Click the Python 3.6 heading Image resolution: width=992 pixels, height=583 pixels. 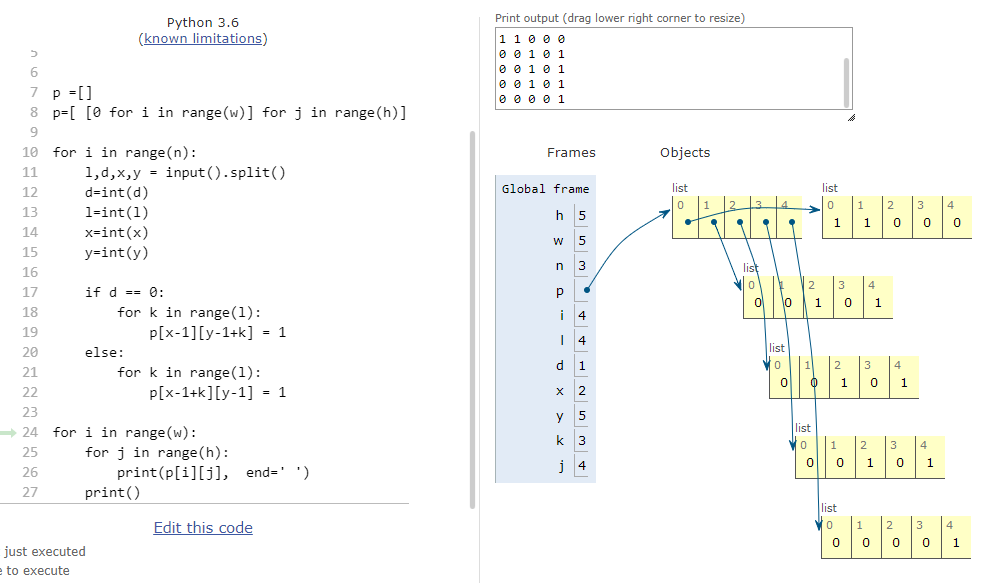[202, 23]
